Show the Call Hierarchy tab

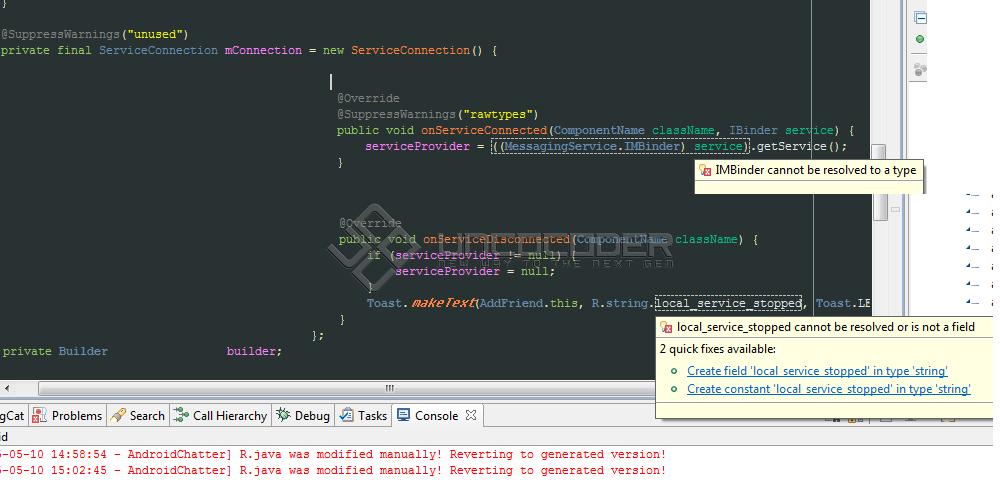click(x=221, y=416)
